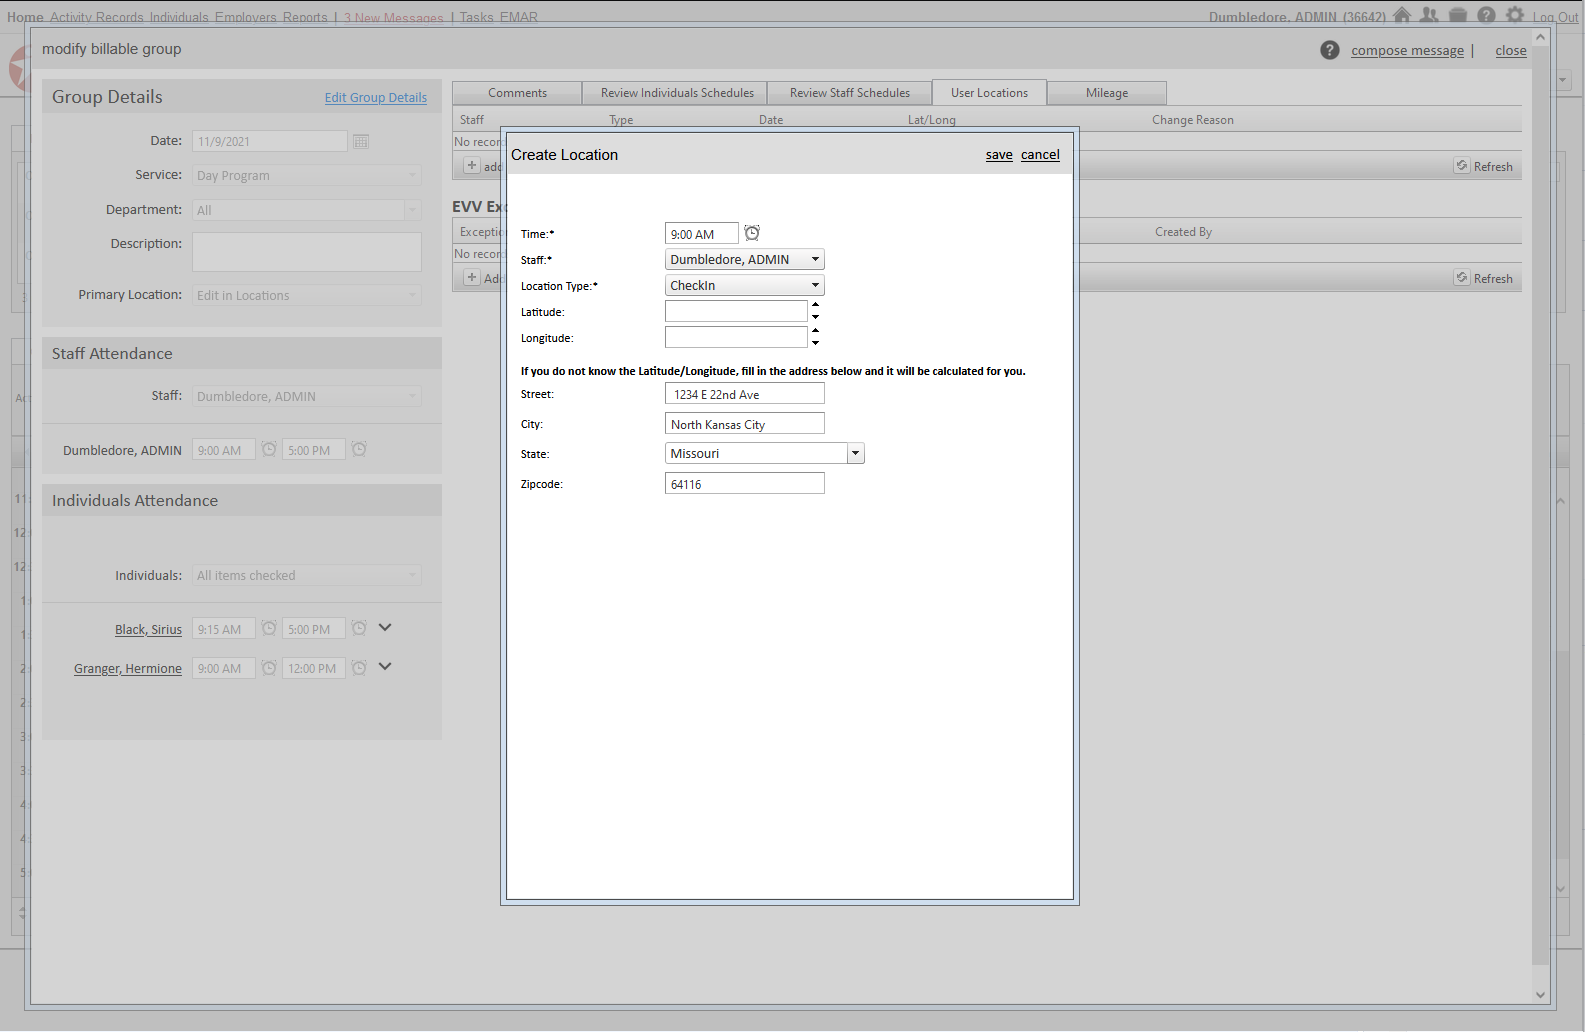Click cancel in Create Location dialog
Image resolution: width=1585 pixels, height=1032 pixels.
tap(1040, 155)
